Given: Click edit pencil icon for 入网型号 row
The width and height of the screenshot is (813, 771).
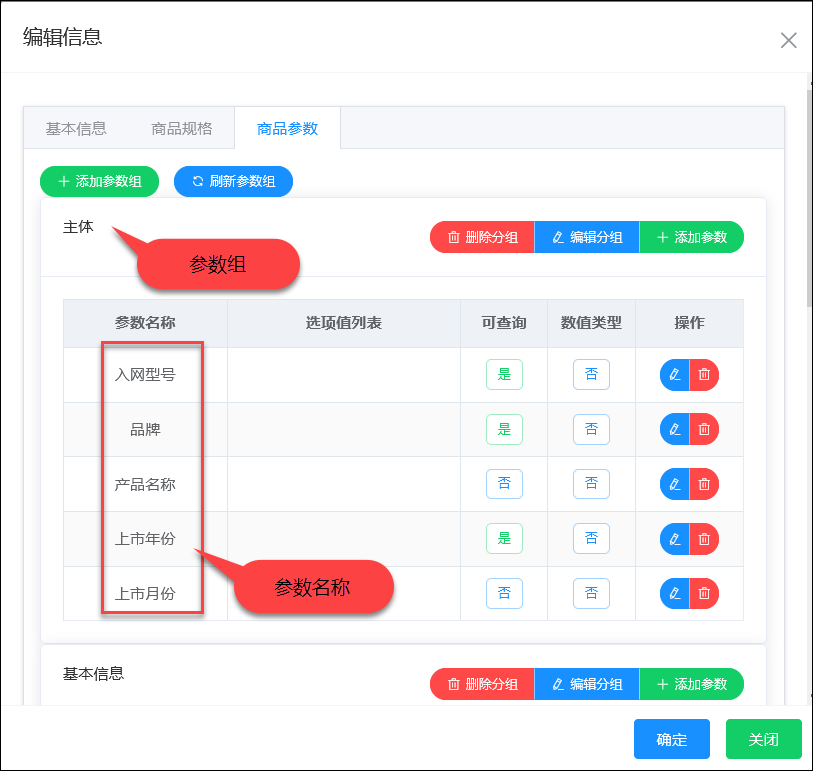Looking at the screenshot, I should pyautogui.click(x=675, y=374).
